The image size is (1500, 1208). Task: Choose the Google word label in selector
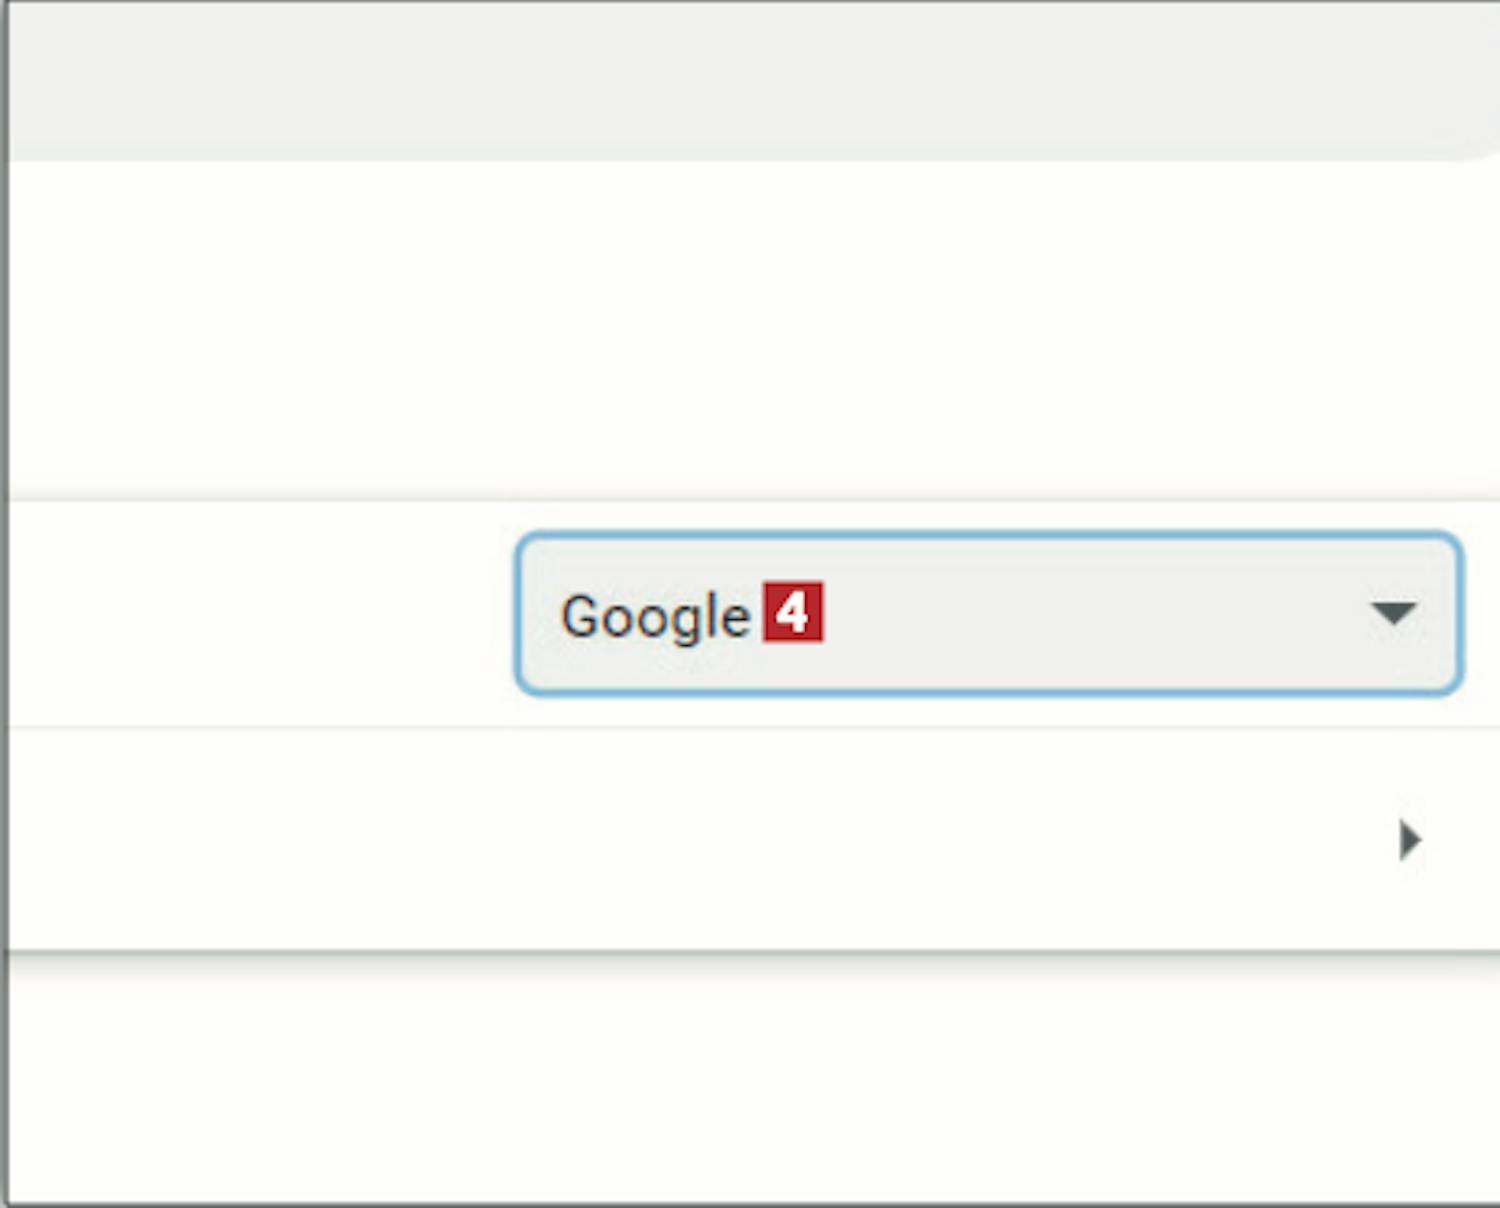pyautogui.click(x=655, y=617)
